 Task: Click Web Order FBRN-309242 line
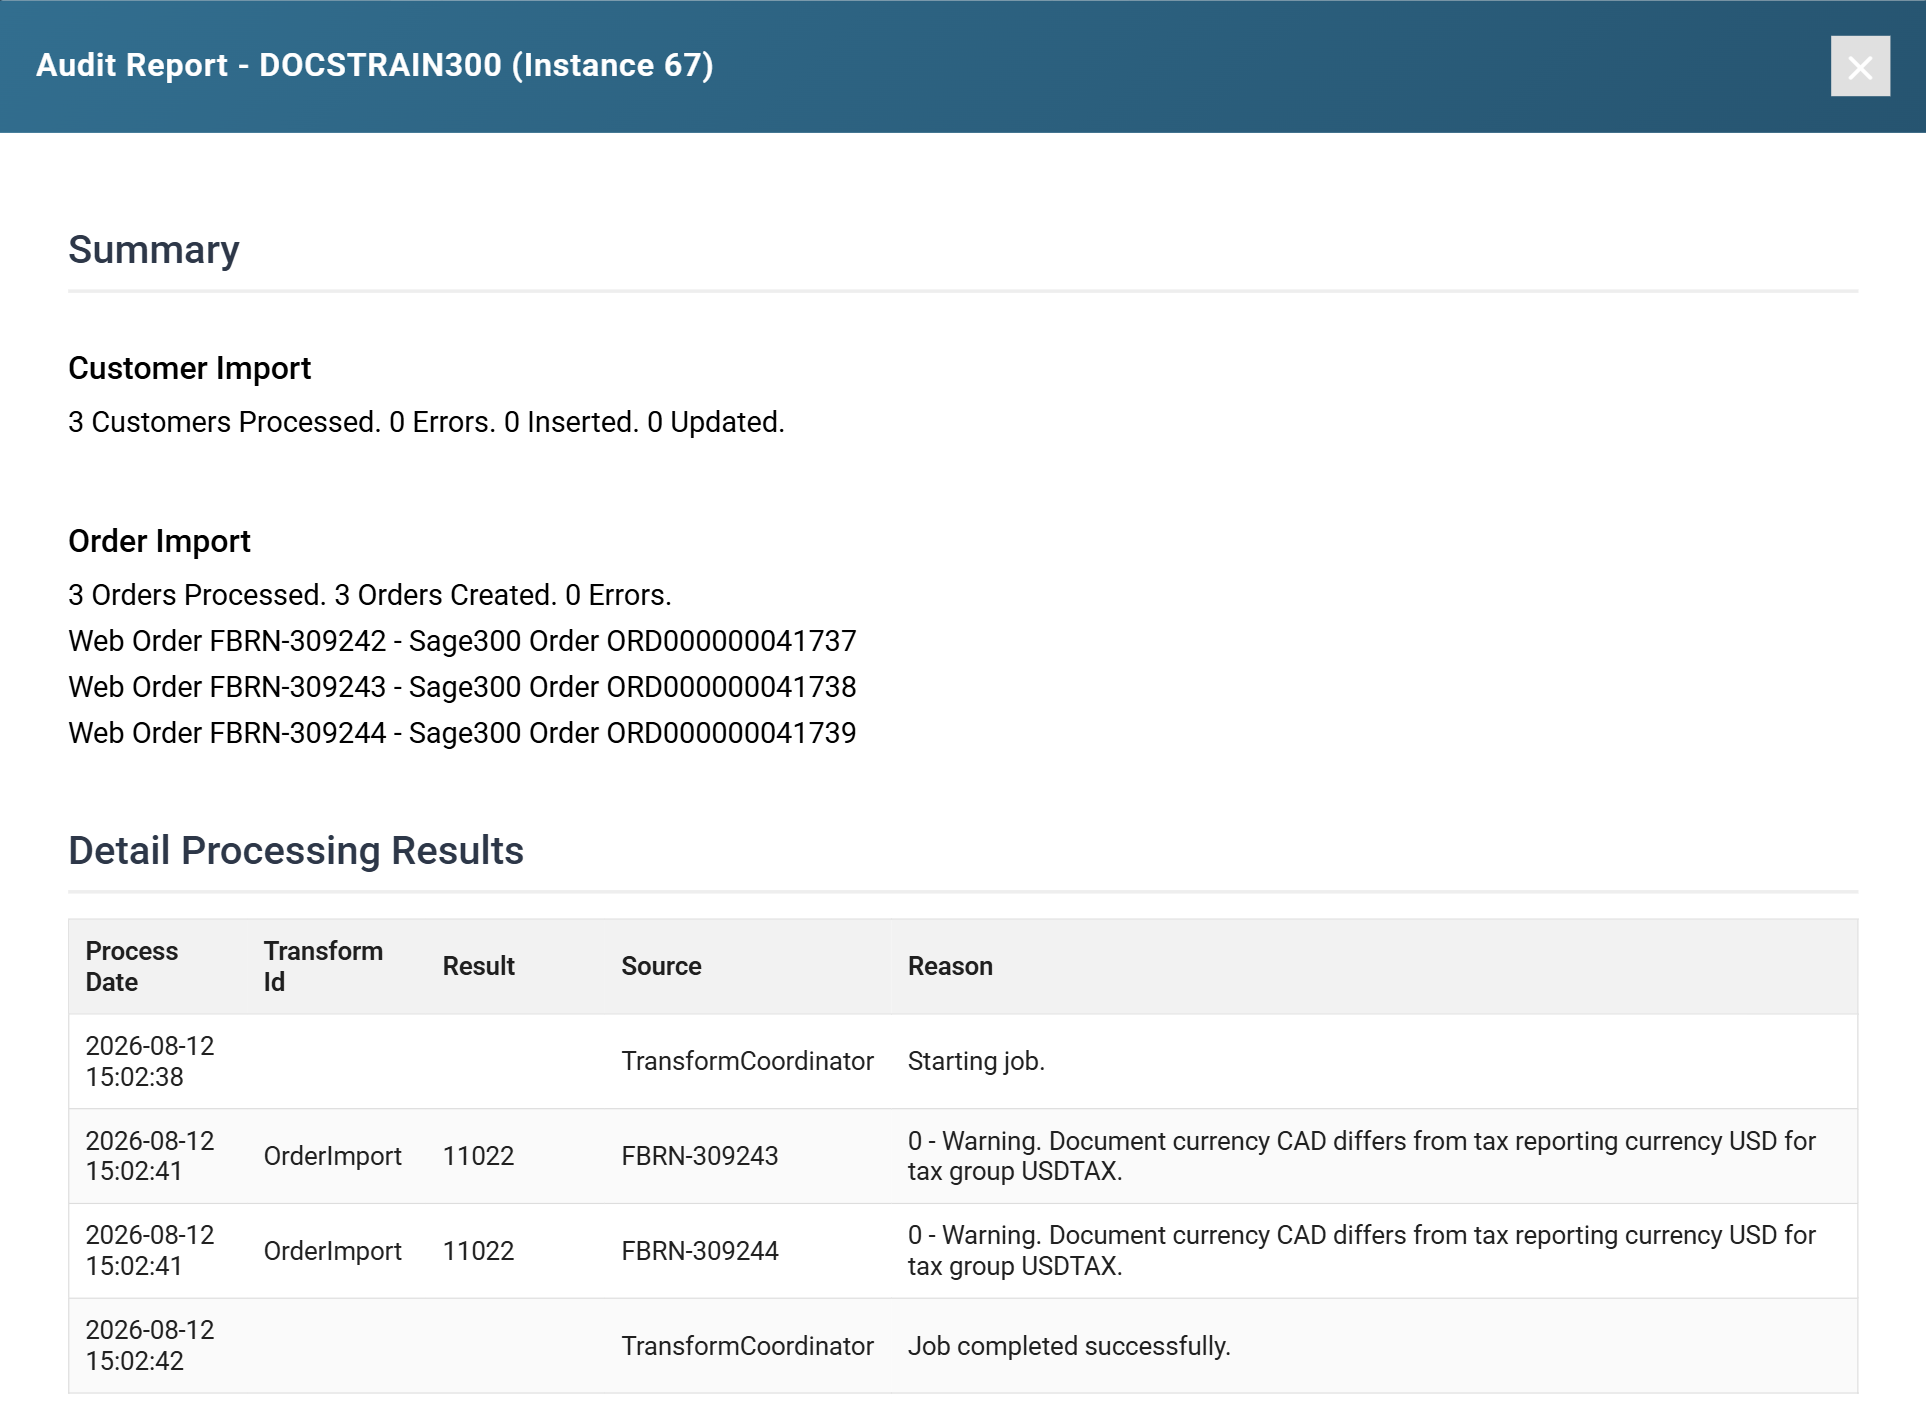(462, 641)
